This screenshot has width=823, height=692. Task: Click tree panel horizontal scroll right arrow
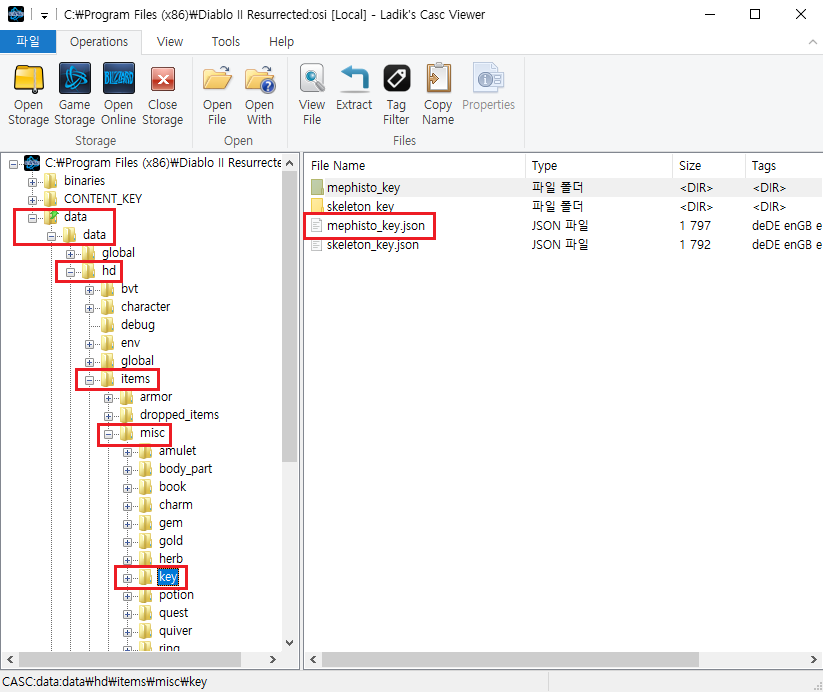tap(272, 659)
